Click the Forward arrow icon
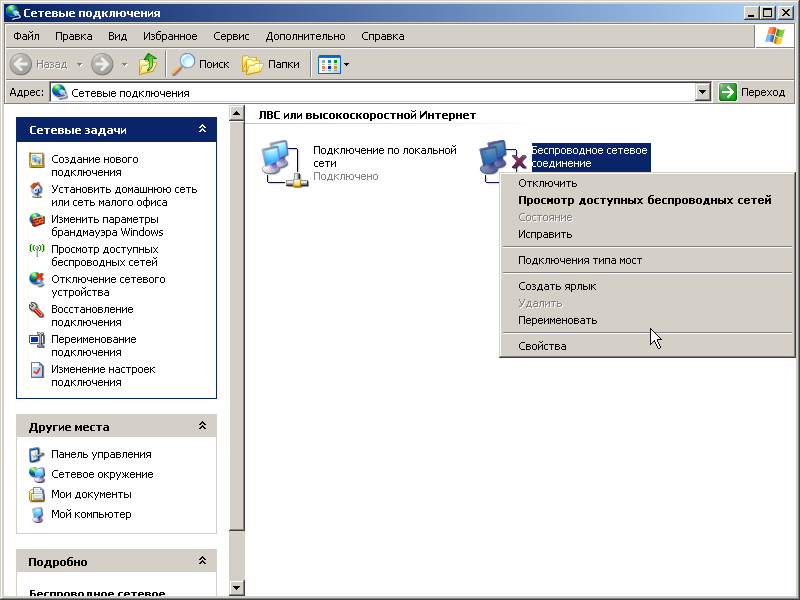 click(x=102, y=64)
